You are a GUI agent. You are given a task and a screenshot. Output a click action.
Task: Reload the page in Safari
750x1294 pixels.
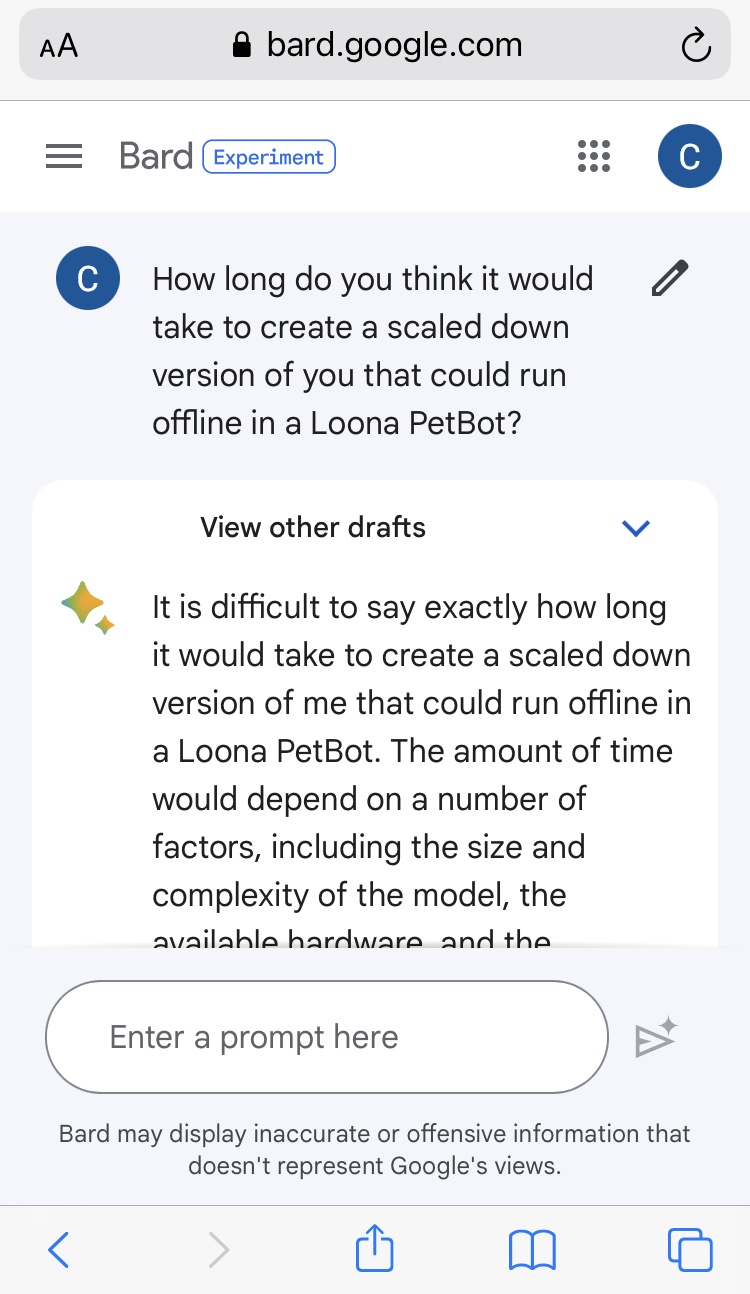click(x=694, y=45)
